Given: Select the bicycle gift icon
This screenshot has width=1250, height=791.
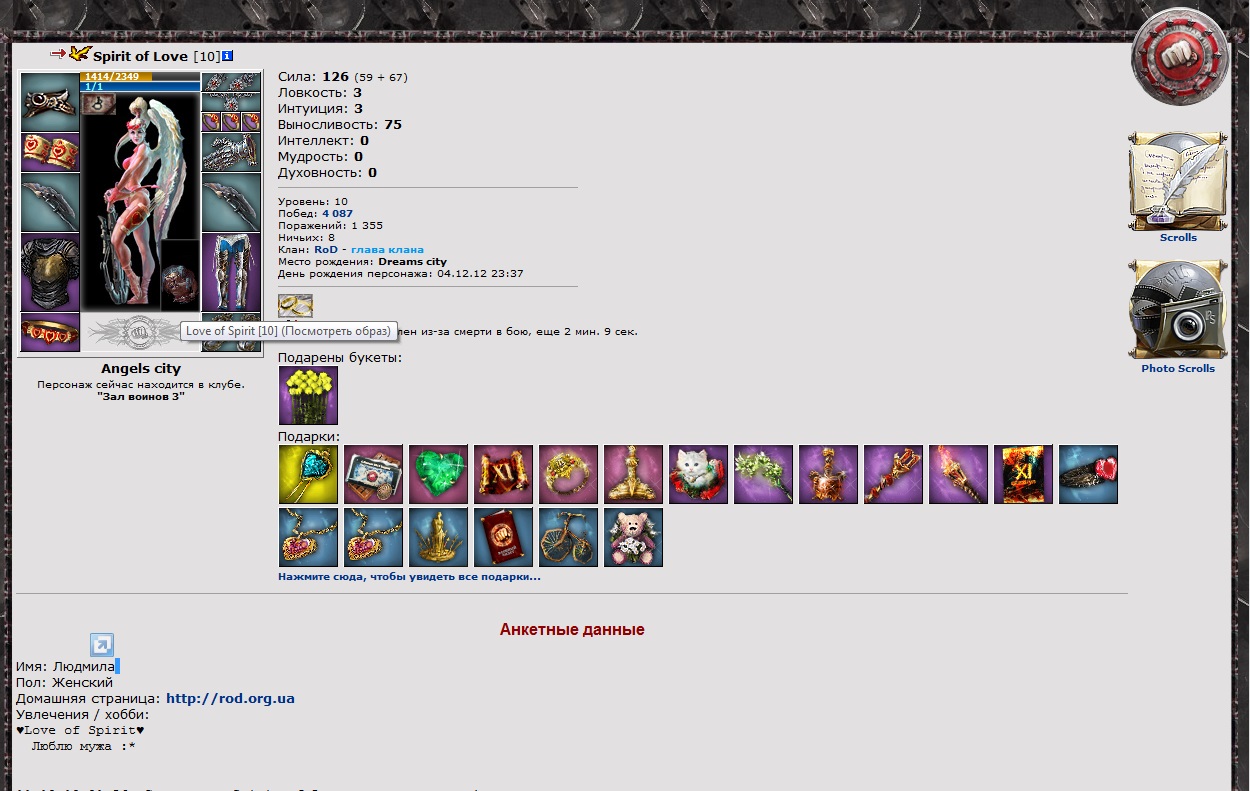Looking at the screenshot, I should 568,537.
